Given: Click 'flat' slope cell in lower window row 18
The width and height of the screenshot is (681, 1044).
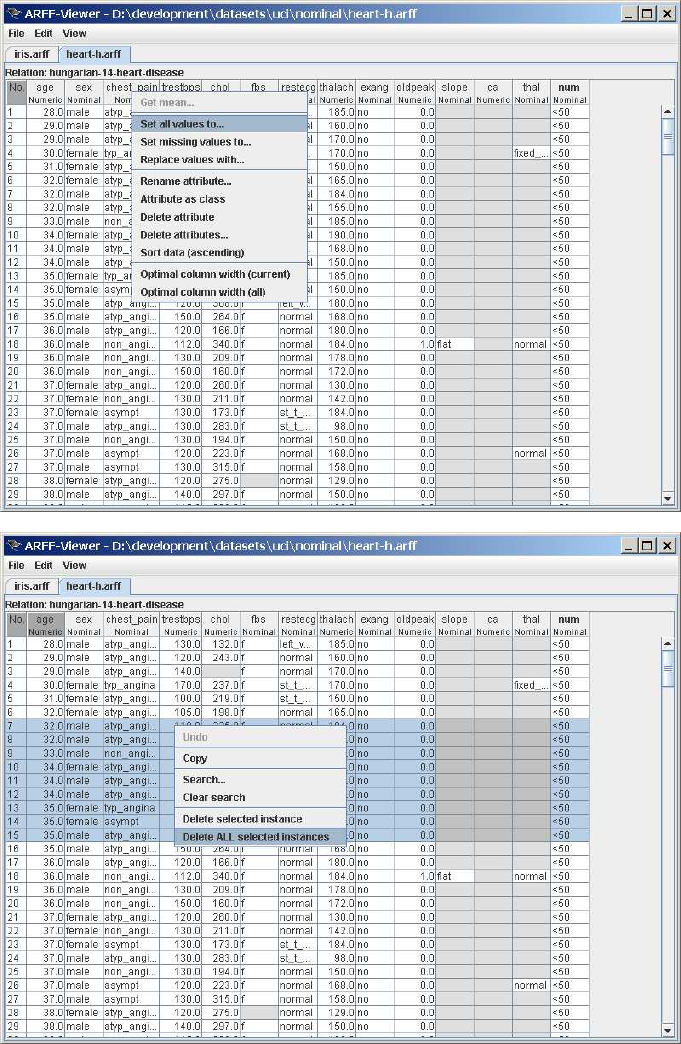Looking at the screenshot, I should 455,876.
